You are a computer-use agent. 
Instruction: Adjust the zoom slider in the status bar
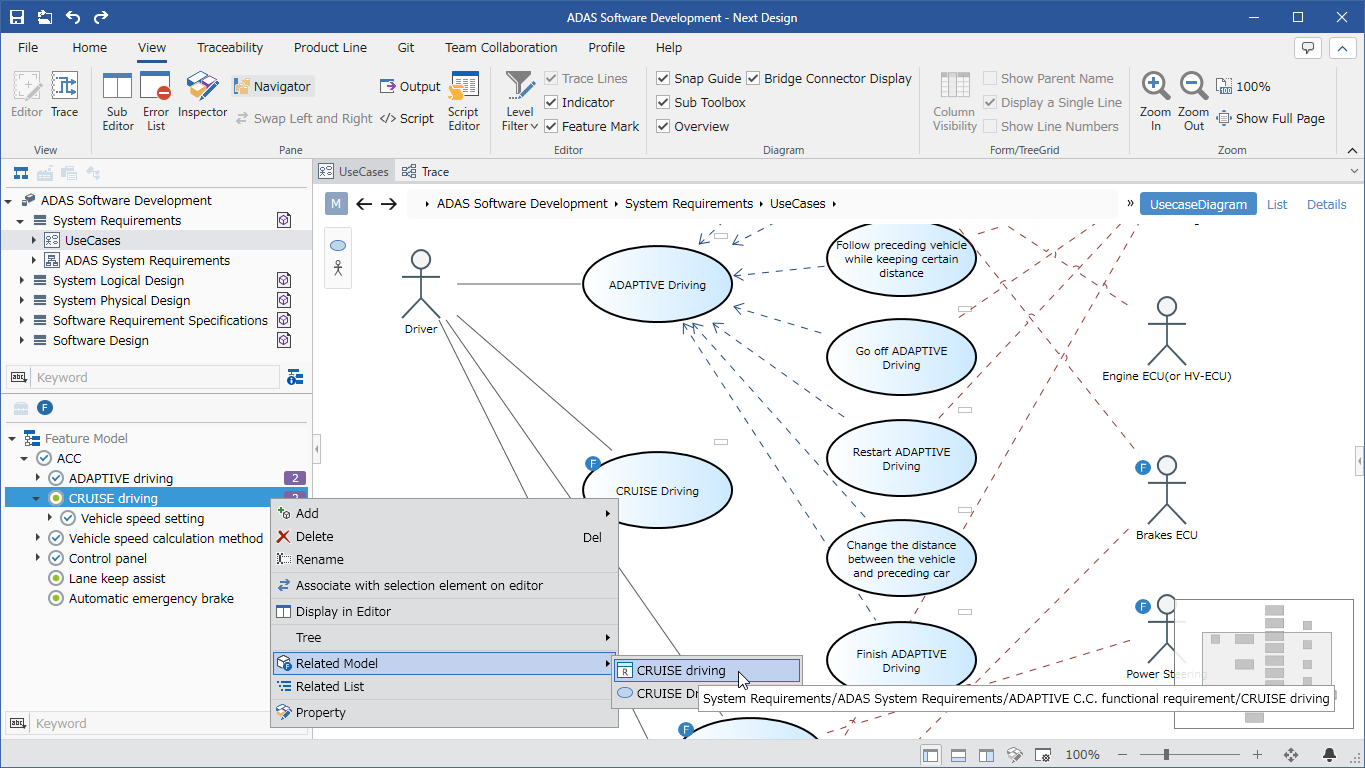pyautogui.click(x=1166, y=755)
